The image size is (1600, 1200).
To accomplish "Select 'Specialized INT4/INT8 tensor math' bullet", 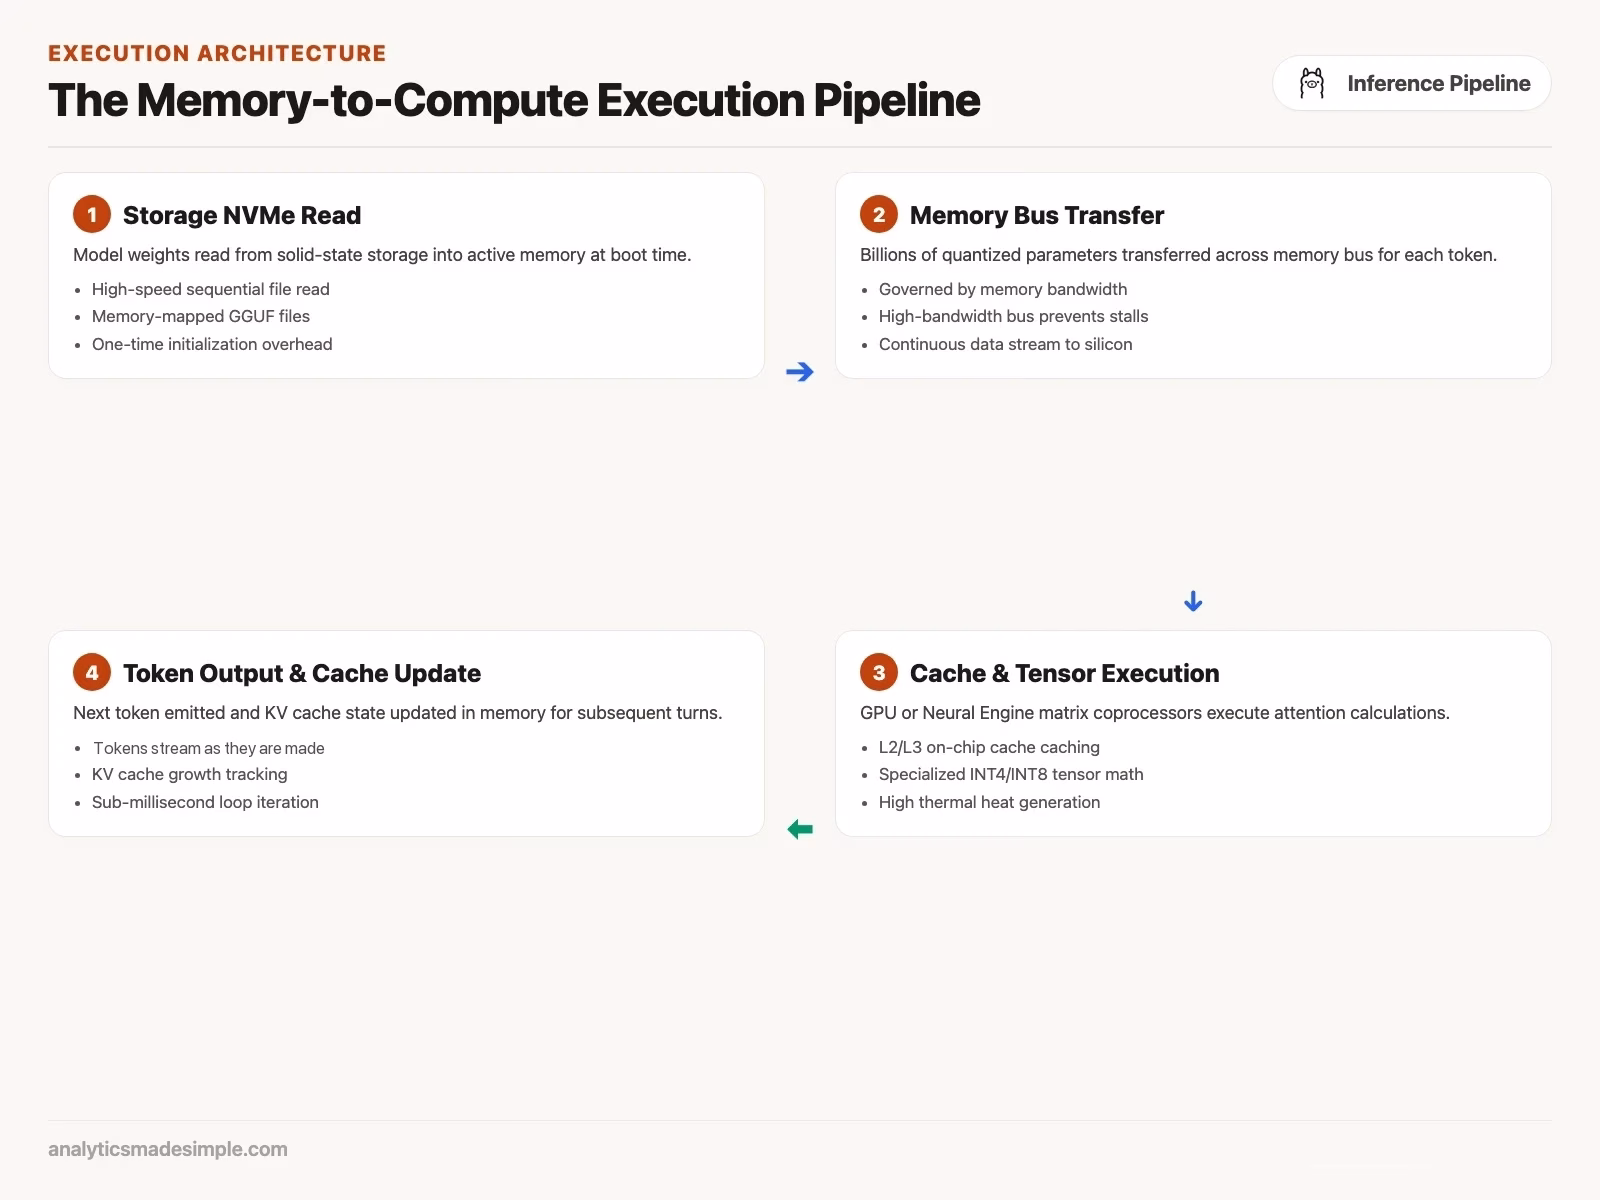I will (1011, 774).
